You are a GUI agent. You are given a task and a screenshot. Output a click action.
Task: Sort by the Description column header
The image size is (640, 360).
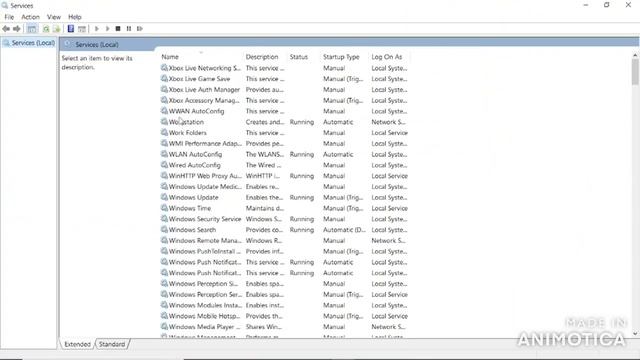point(266,57)
